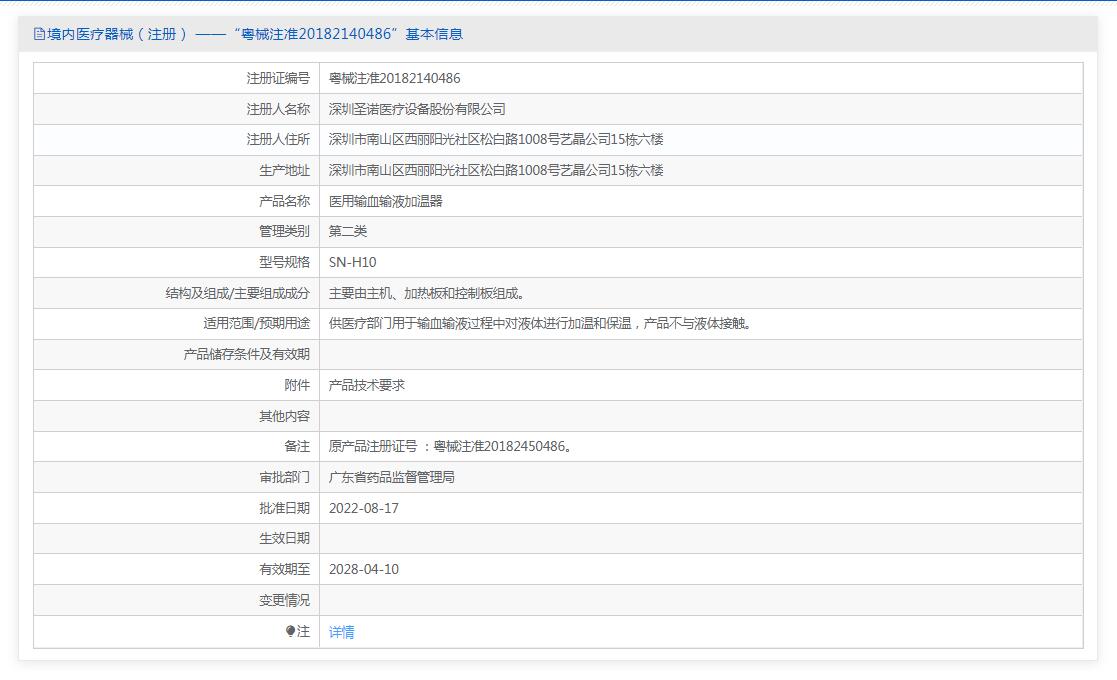Screen dimensions: 1117x680
Task: Click the 第二类 management category value
Action: (x=348, y=232)
